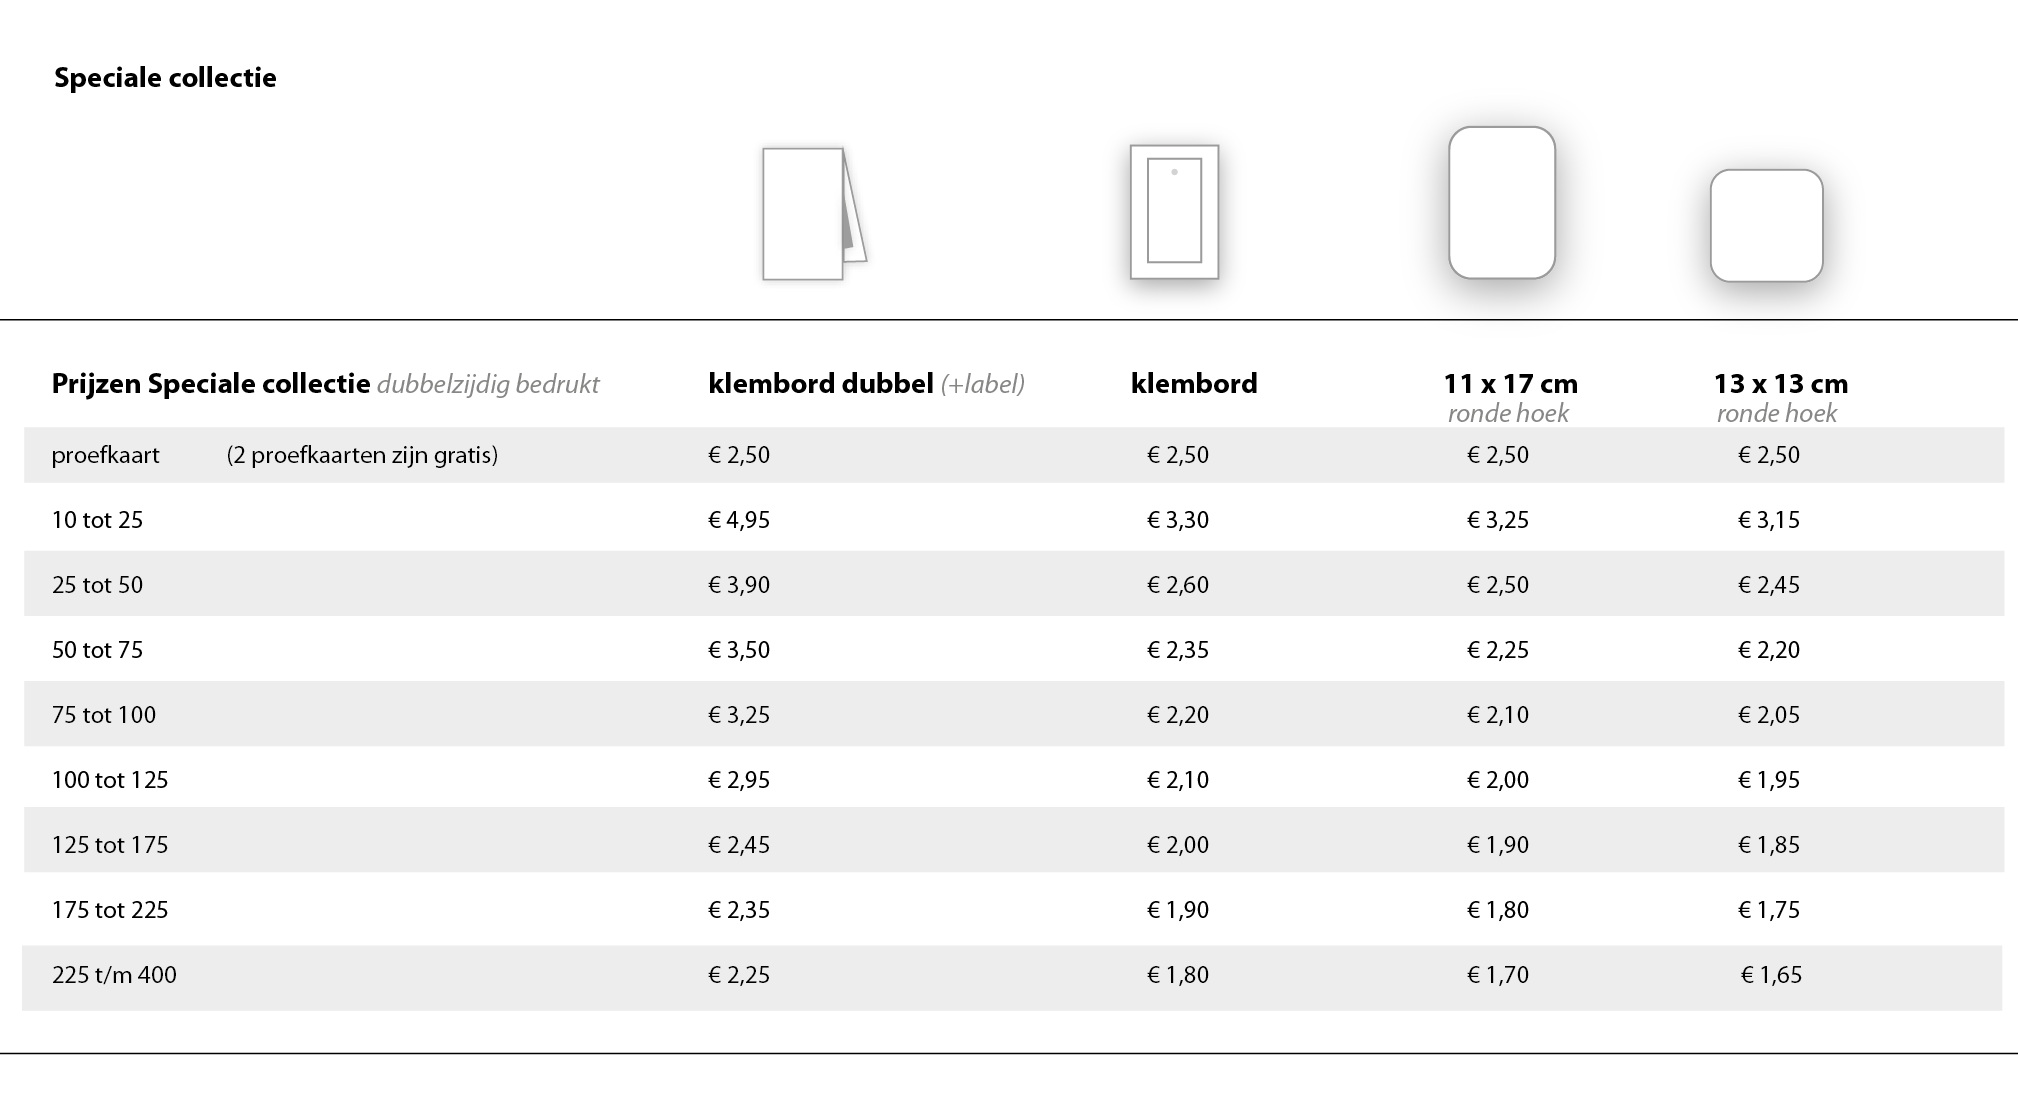Viewport: 2018px width, 1096px height.
Task: Click the € 1,65 price cell
Action: coord(1771,975)
